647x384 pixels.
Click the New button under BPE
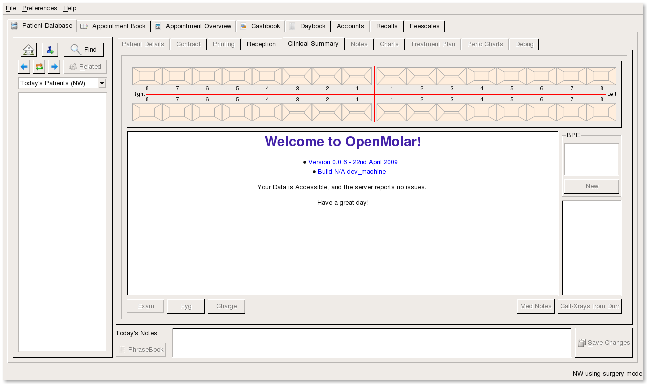click(592, 186)
